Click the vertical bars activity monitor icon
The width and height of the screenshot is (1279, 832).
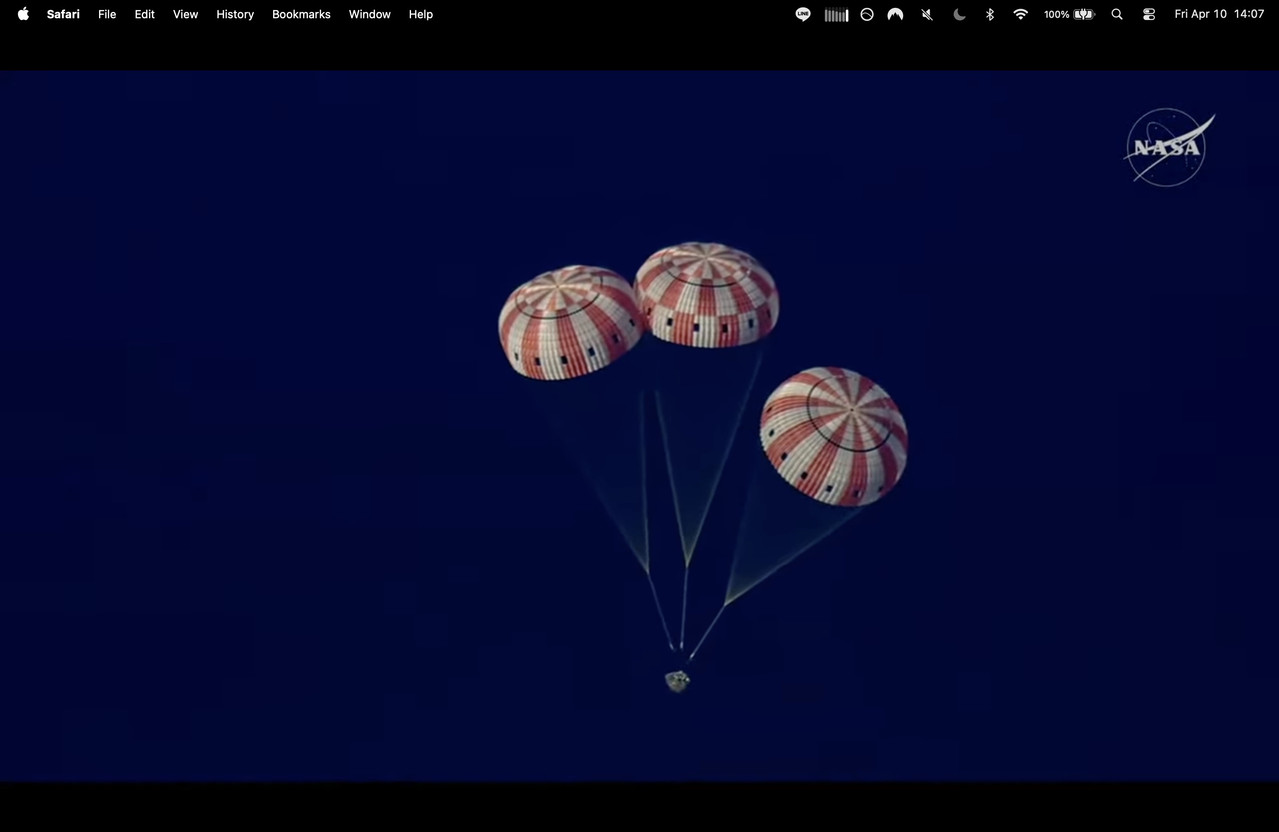pyautogui.click(x=836, y=14)
